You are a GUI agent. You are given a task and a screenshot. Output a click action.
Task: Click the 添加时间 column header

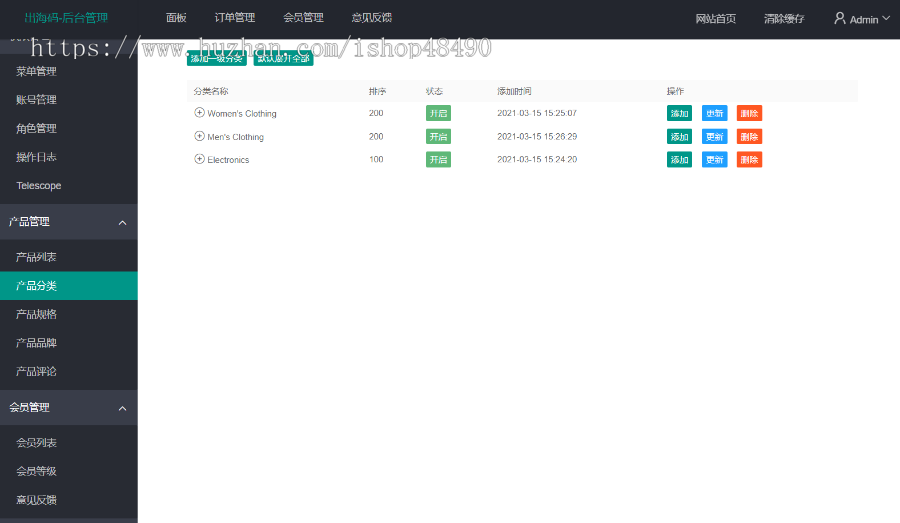click(514, 91)
